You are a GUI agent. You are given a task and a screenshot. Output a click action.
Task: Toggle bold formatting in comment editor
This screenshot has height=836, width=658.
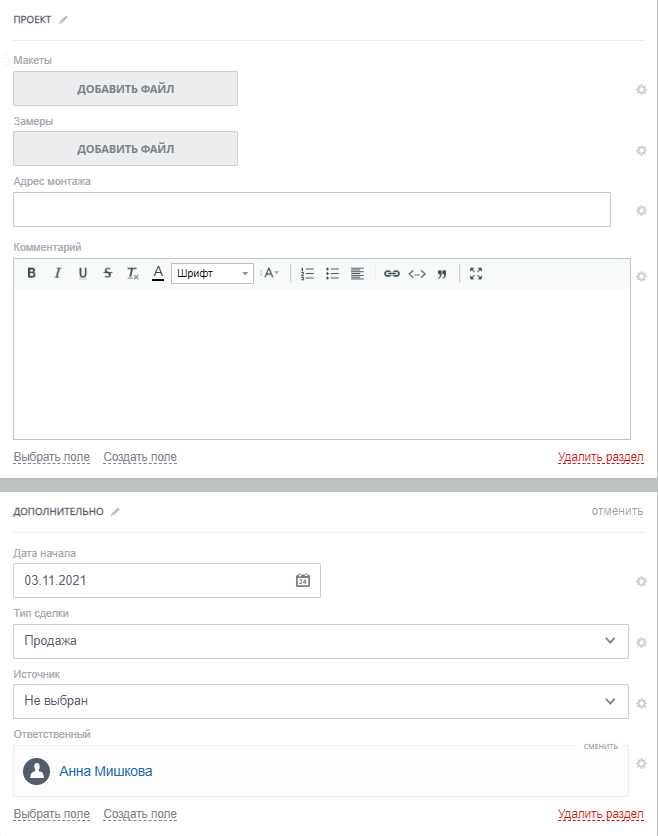point(31,274)
